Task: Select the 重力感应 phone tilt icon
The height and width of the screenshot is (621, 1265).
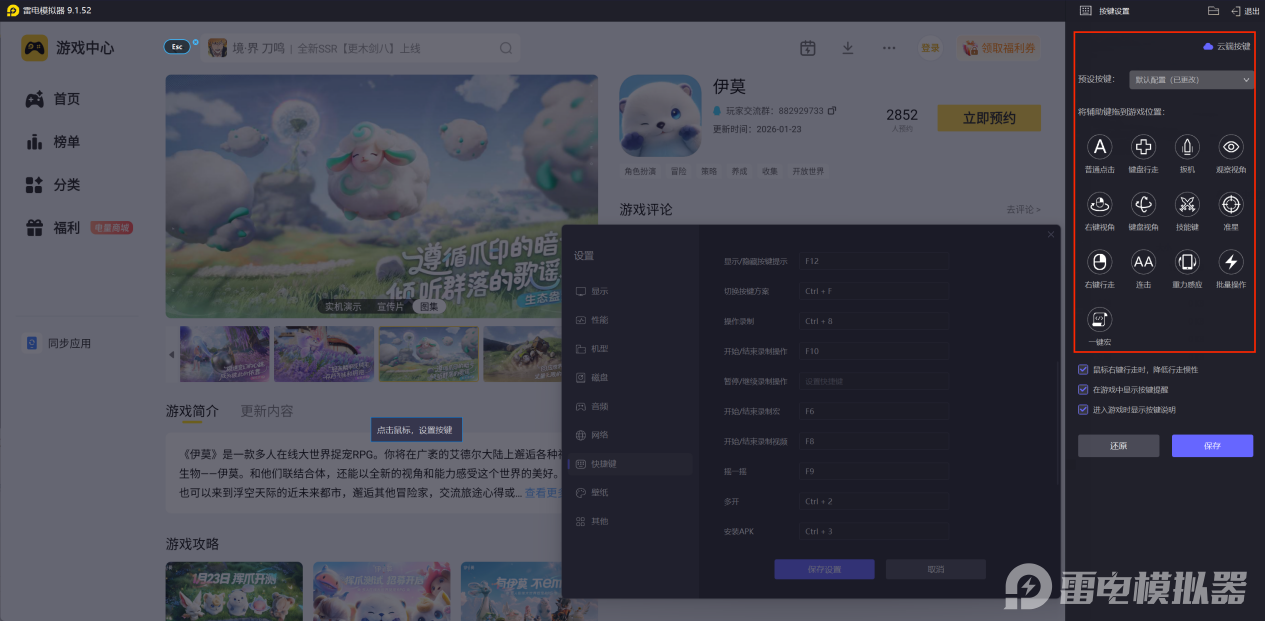Action: click(x=1187, y=262)
